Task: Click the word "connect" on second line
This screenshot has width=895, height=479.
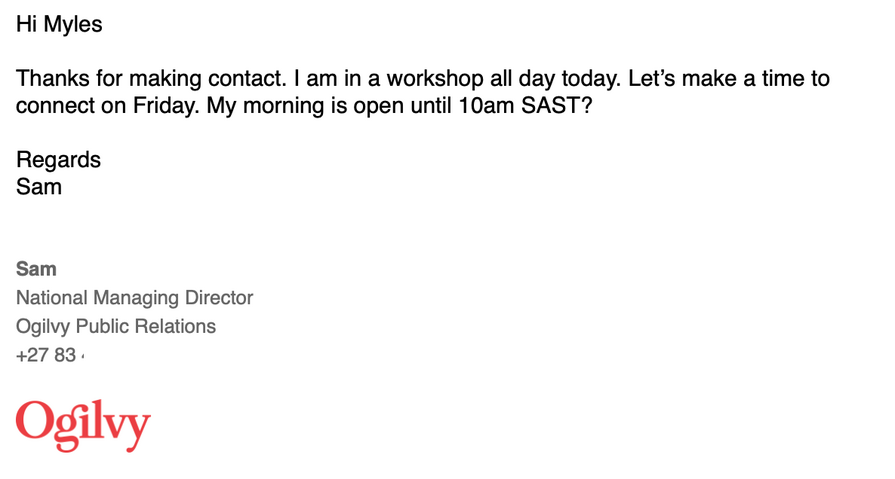Action: [54, 106]
